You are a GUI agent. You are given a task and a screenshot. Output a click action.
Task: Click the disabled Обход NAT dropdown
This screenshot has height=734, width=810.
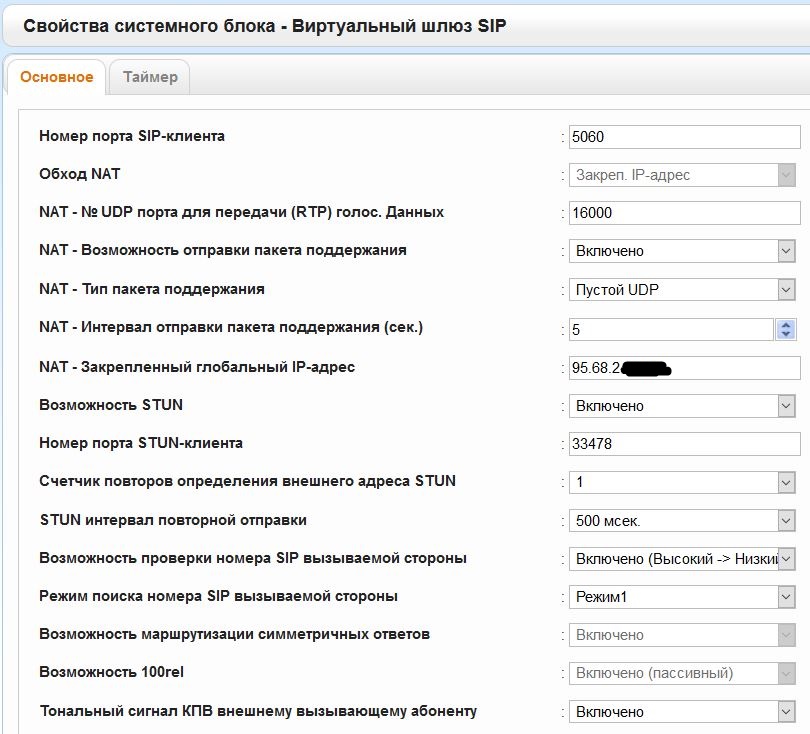point(682,175)
